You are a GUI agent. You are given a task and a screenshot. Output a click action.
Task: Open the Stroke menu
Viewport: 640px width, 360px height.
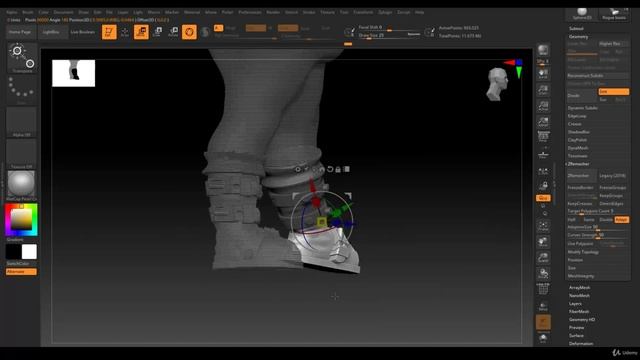(x=309, y=12)
